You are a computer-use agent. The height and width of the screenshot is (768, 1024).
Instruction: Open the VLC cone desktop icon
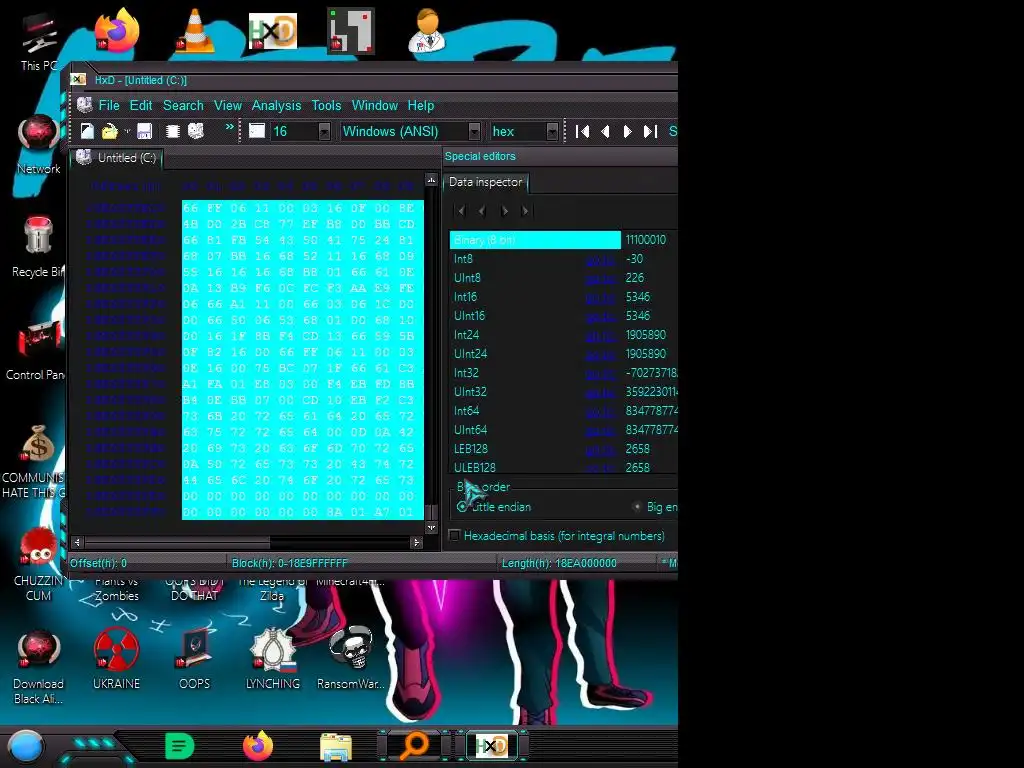[x=195, y=31]
